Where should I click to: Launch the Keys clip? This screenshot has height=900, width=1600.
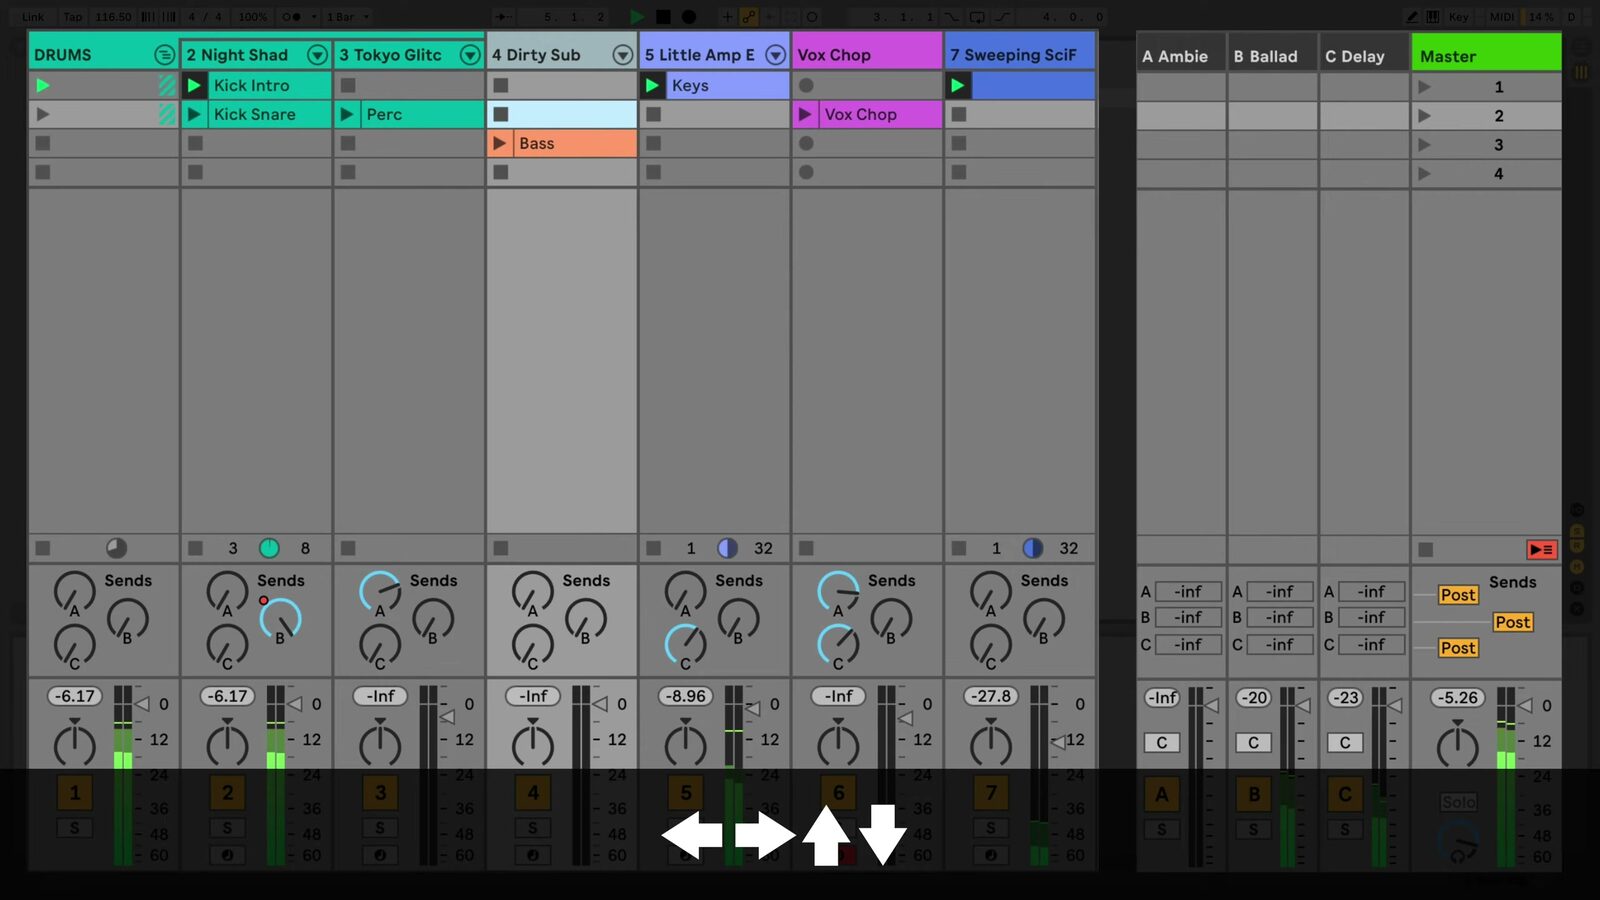coord(652,86)
